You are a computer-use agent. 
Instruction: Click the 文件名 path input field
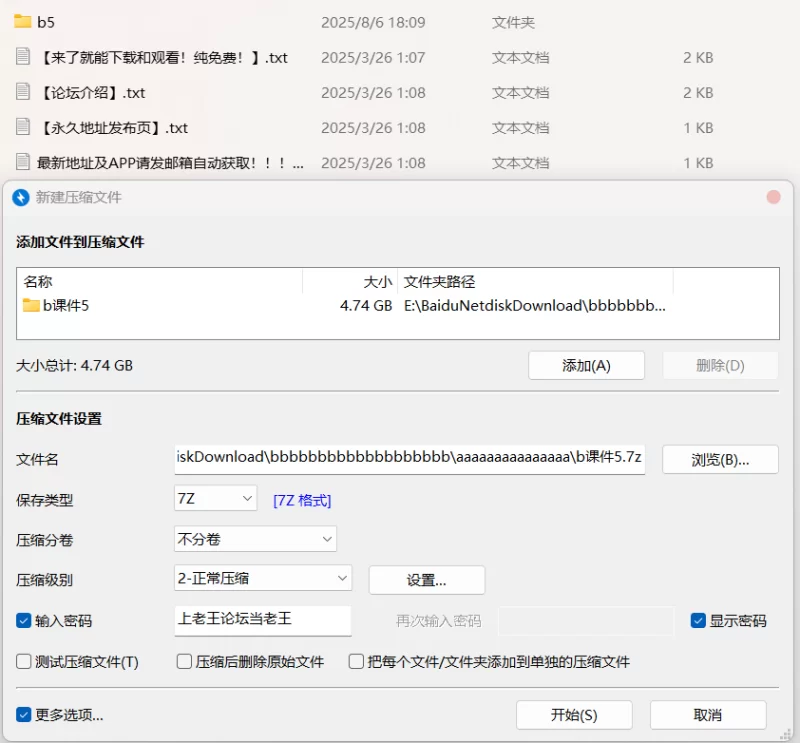410,458
